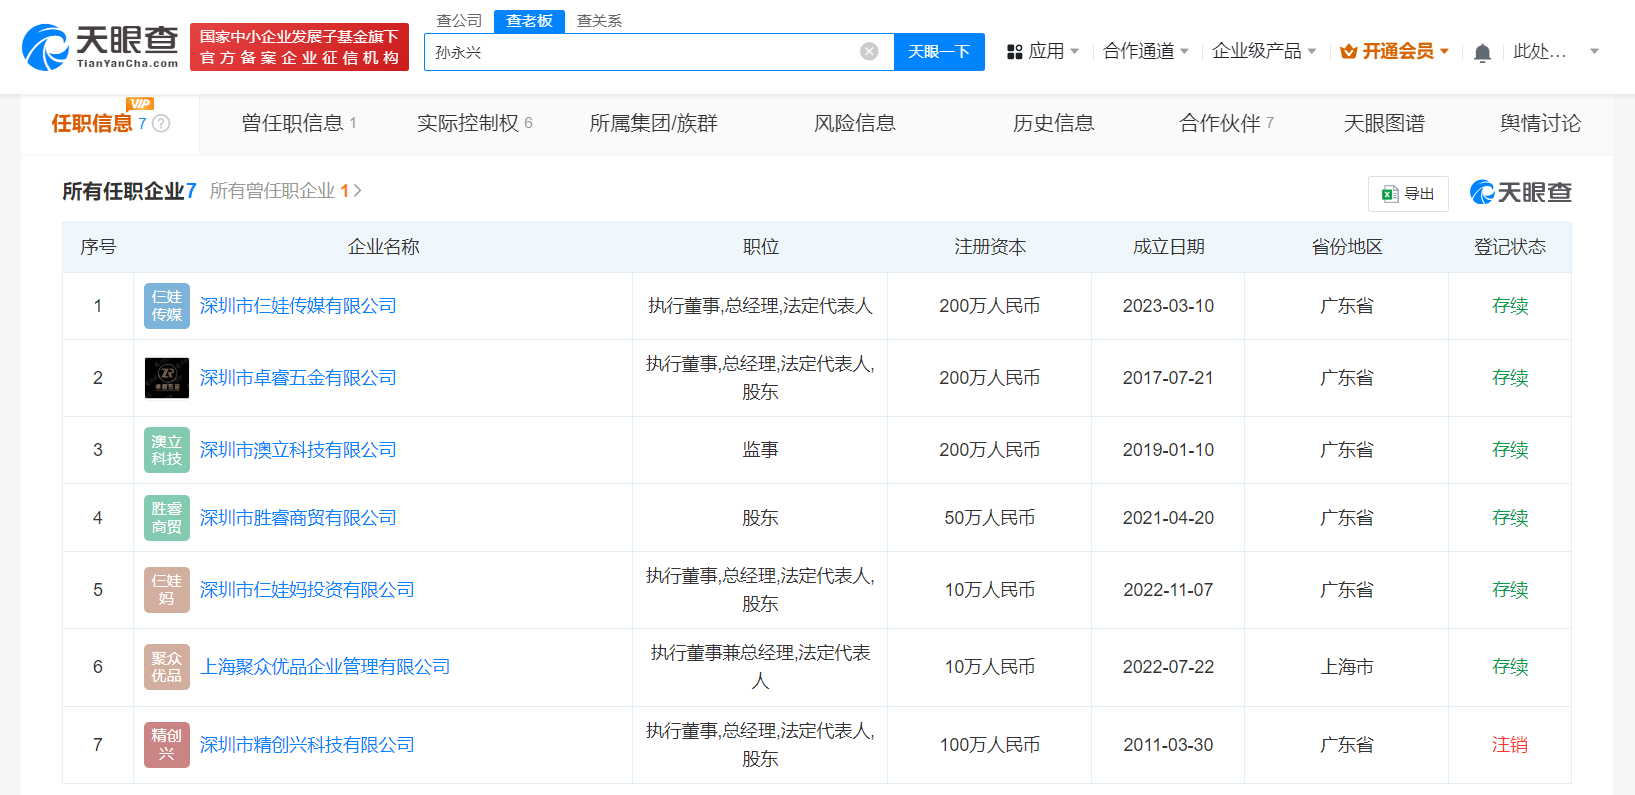Click the 2011-03-30 founding date cell
1635x795 pixels.
pos(1168,745)
